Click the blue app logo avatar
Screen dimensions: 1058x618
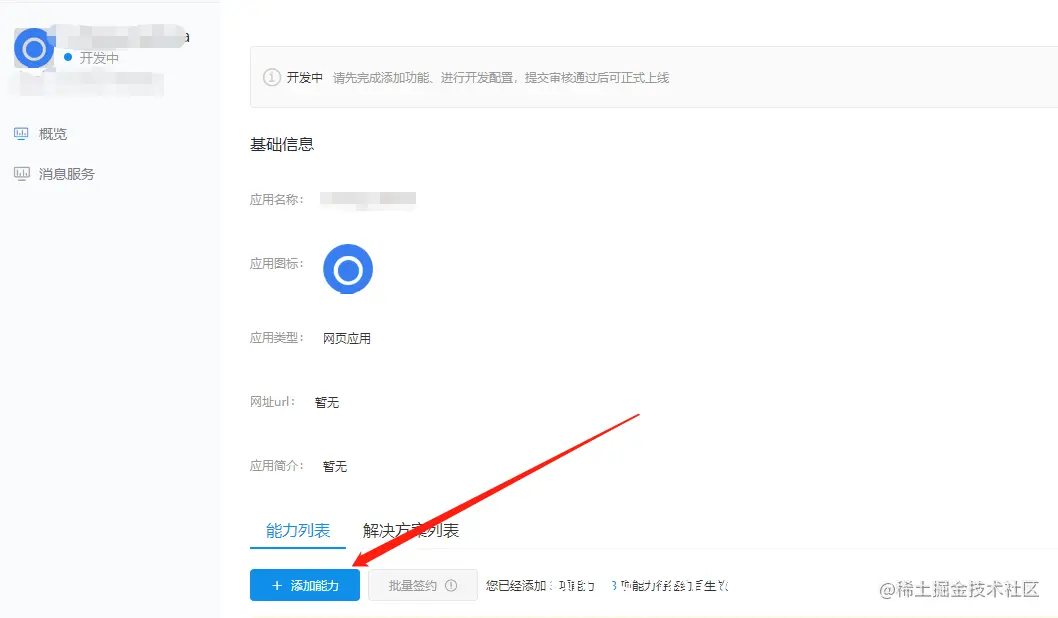coord(33,47)
